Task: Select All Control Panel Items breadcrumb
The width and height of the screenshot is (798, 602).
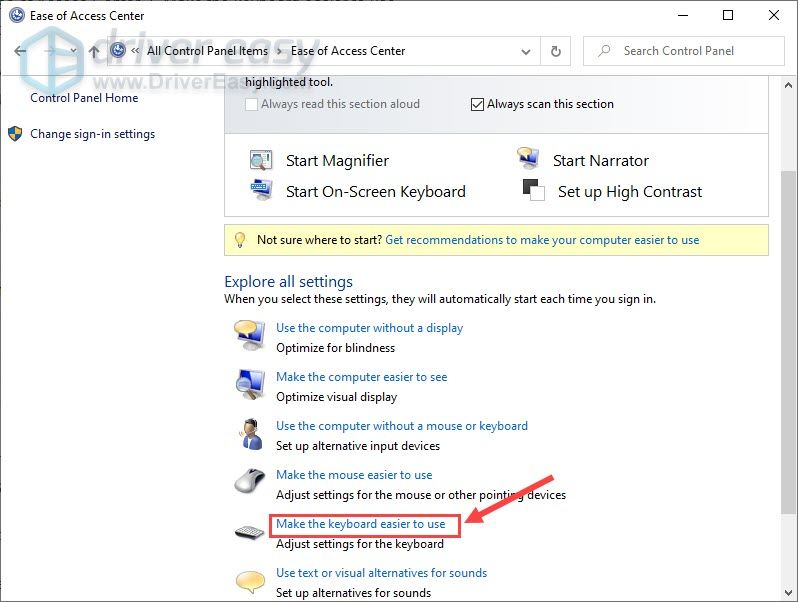Action: pos(206,51)
